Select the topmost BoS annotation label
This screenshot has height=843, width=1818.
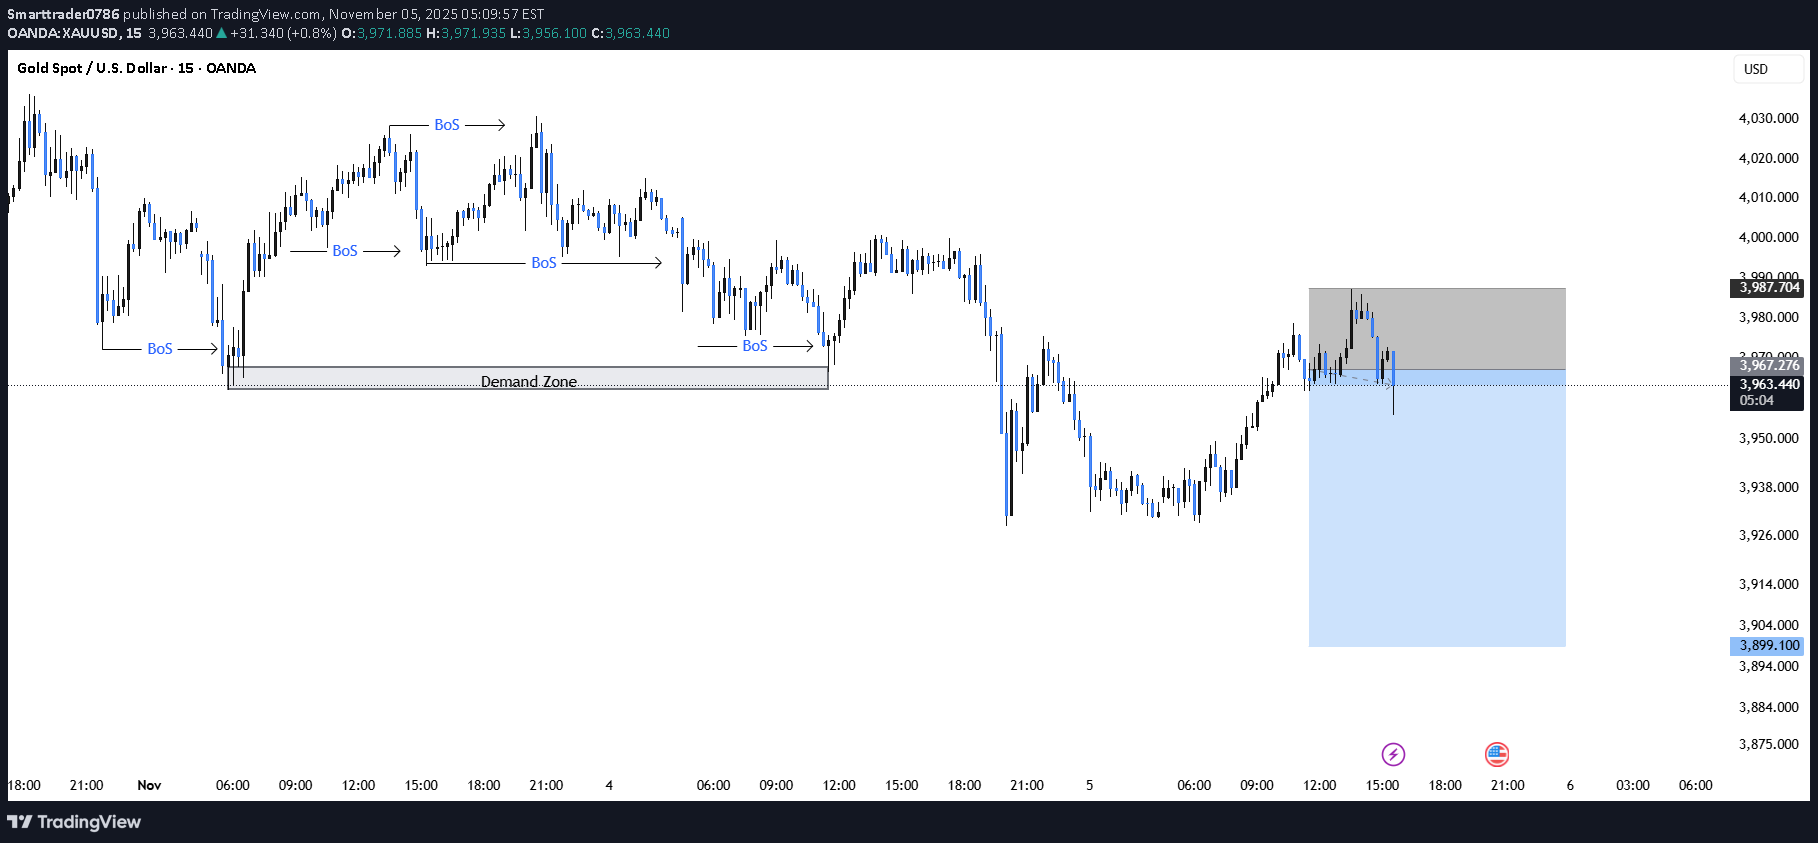coord(447,125)
